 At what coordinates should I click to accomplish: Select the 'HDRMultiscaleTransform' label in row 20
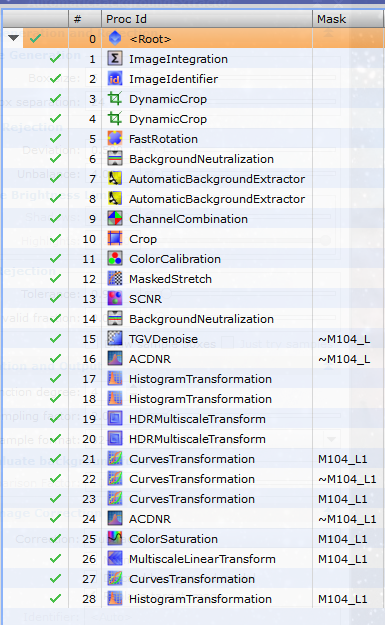197,439
